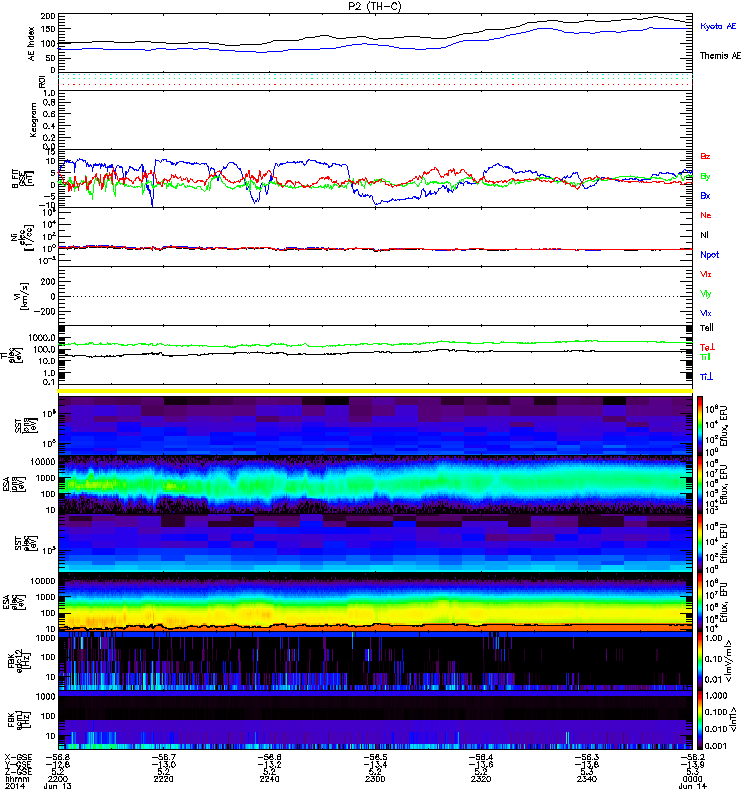Click the Vi [km/s] axis label
The image size is (750, 800).
click(x=23, y=296)
